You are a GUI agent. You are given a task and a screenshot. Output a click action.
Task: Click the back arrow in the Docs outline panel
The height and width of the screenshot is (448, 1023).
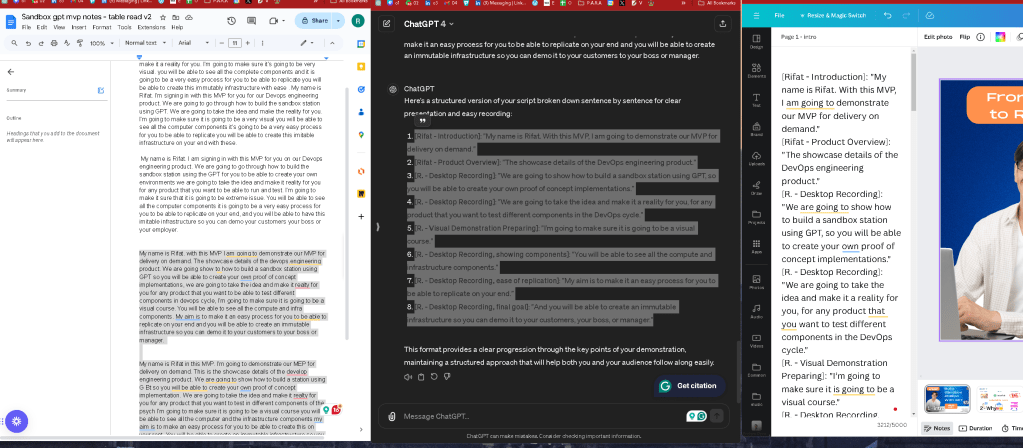10,72
